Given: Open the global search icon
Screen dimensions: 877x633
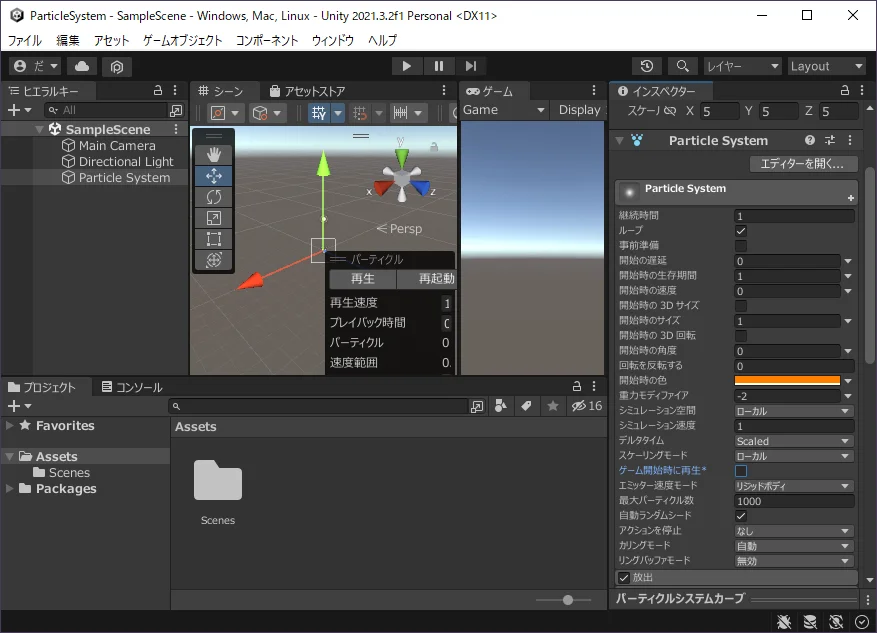Looking at the screenshot, I should coord(682,66).
